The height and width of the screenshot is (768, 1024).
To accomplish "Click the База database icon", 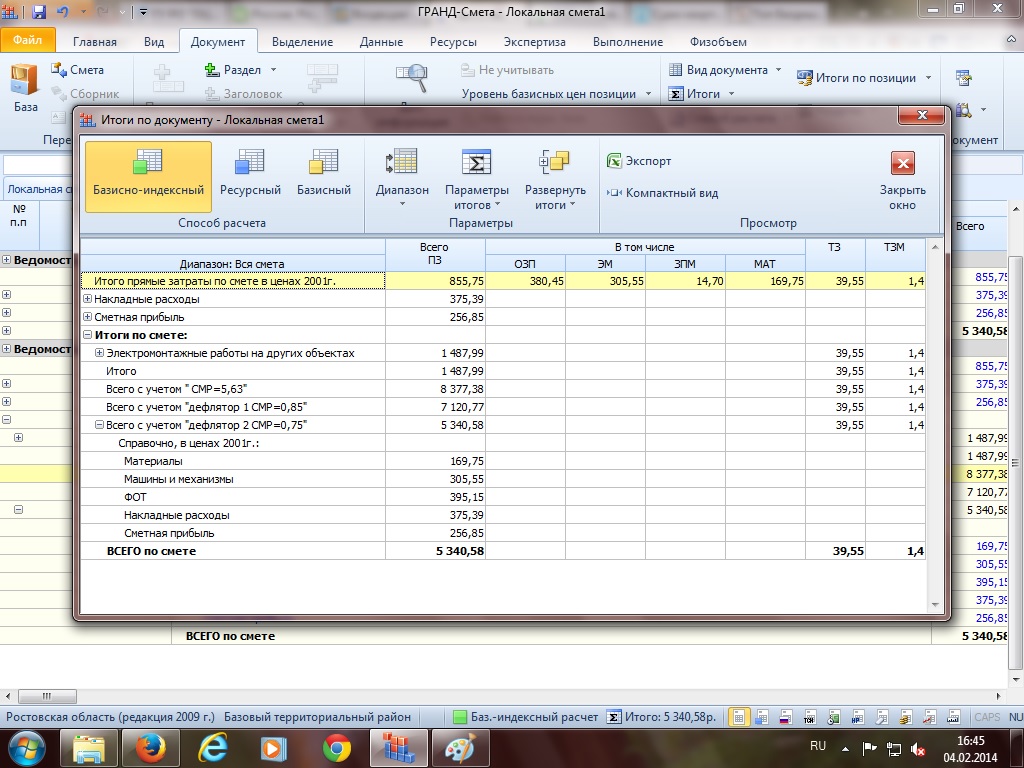I will (25, 87).
